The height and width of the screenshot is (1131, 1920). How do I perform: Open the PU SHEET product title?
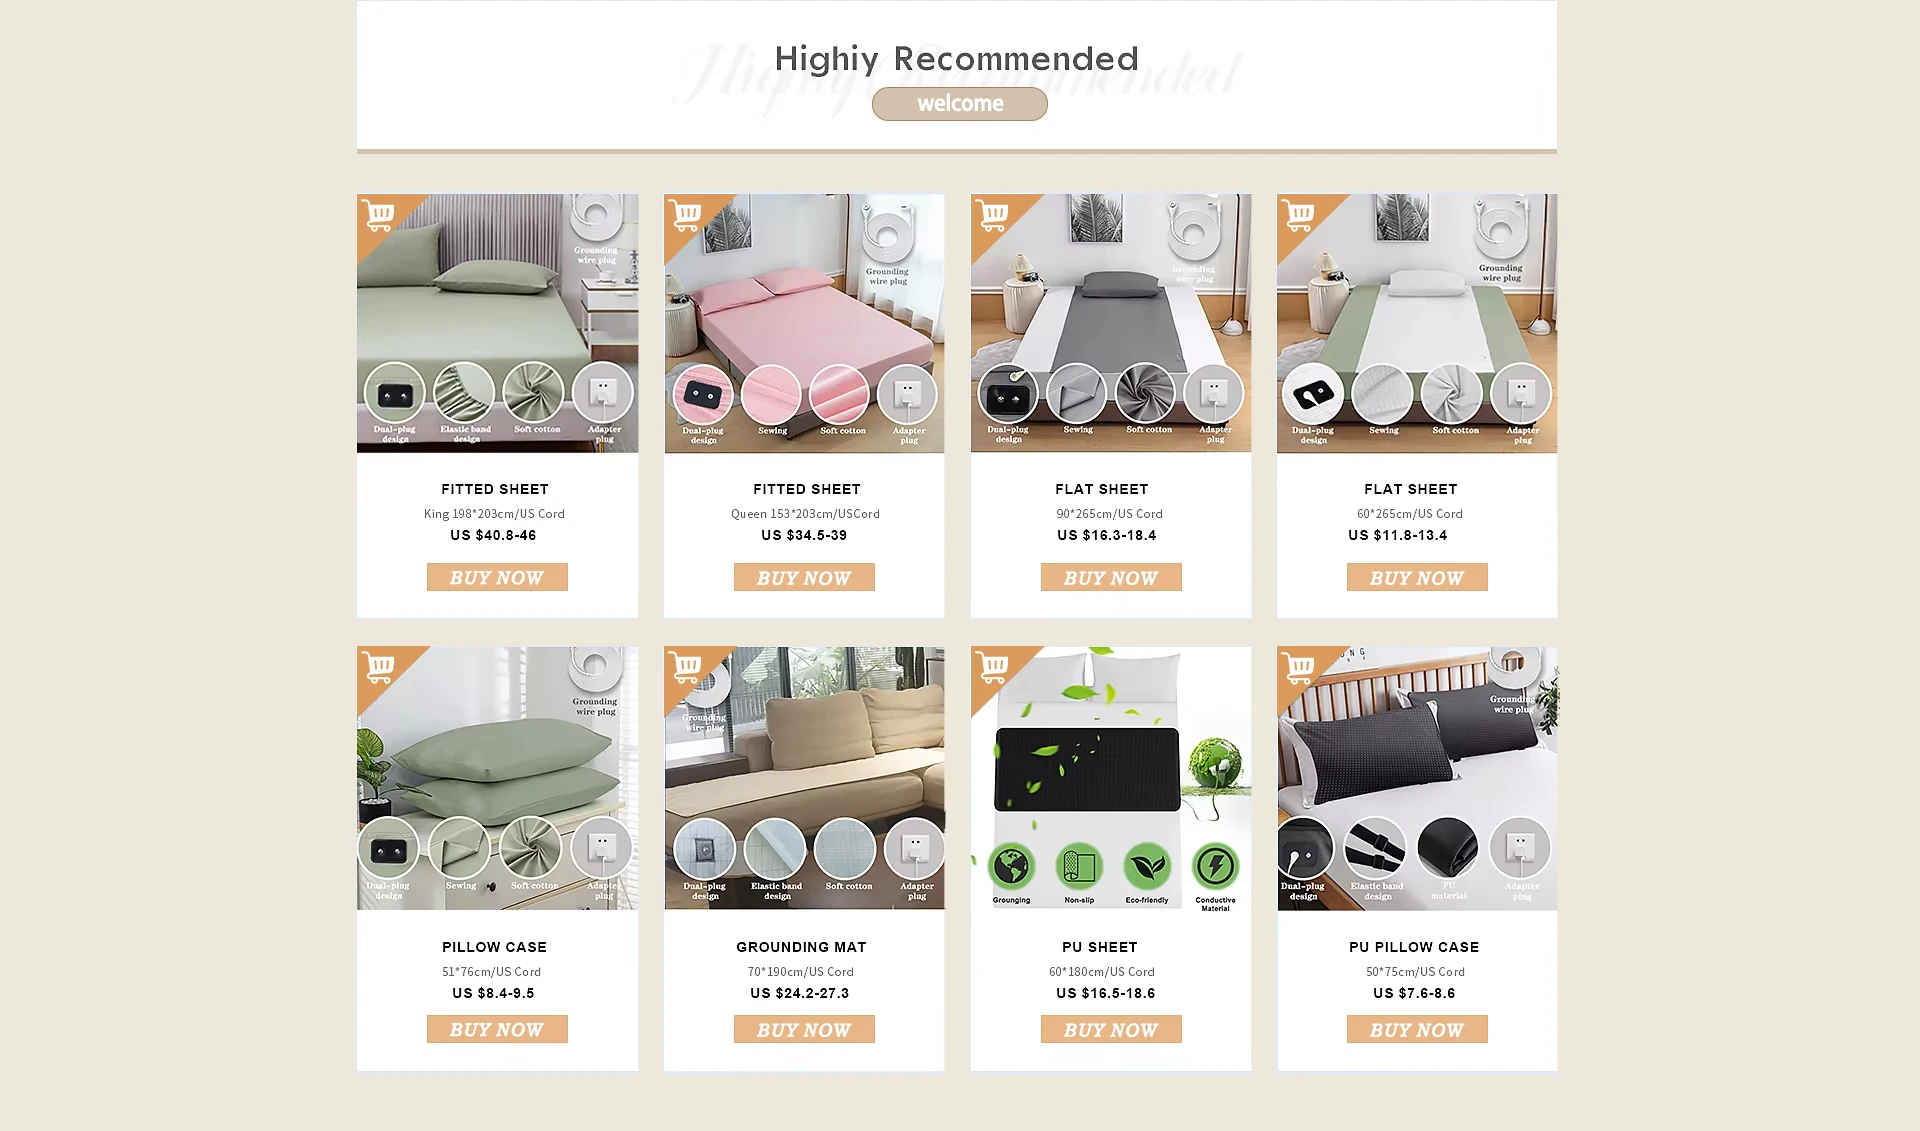click(1100, 947)
